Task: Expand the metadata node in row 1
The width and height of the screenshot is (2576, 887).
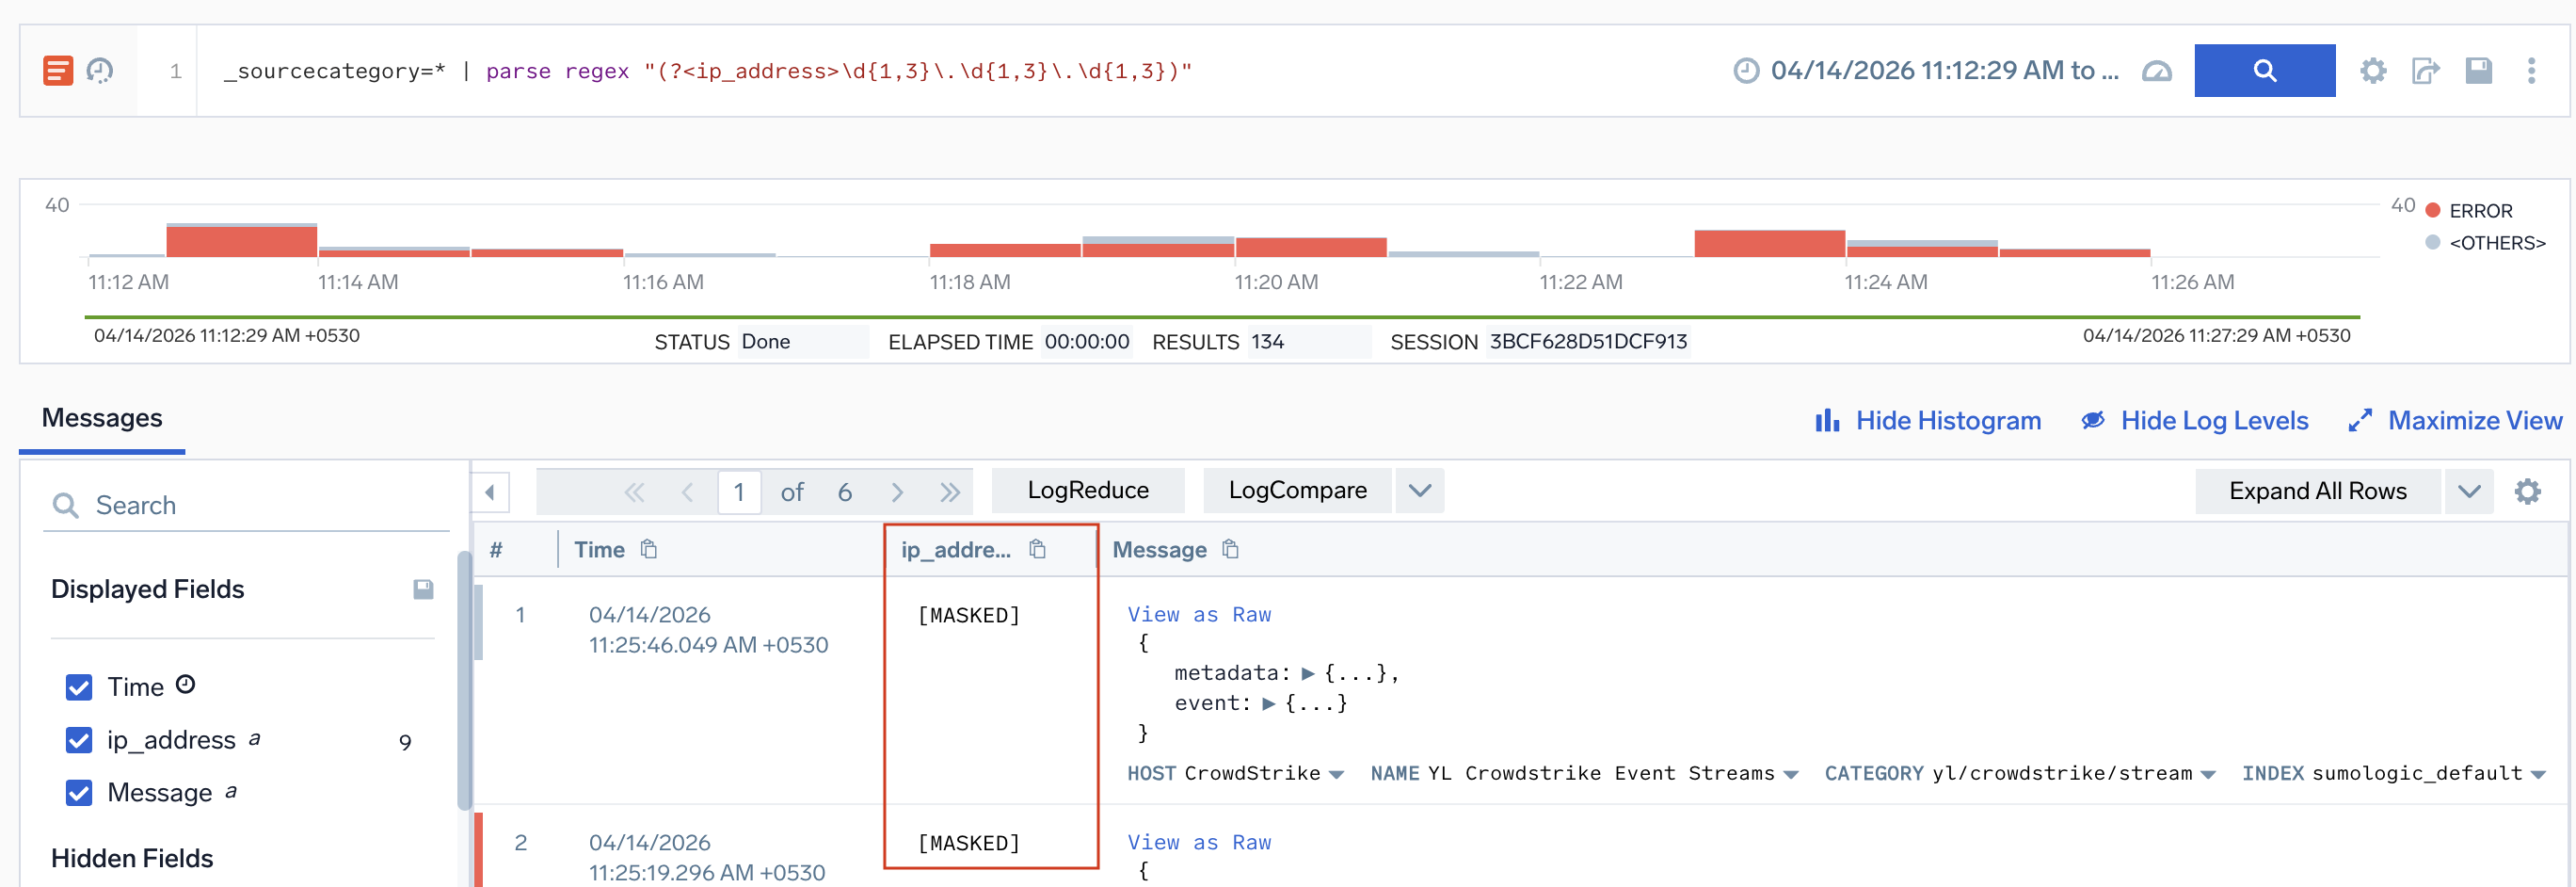Action: [1307, 673]
